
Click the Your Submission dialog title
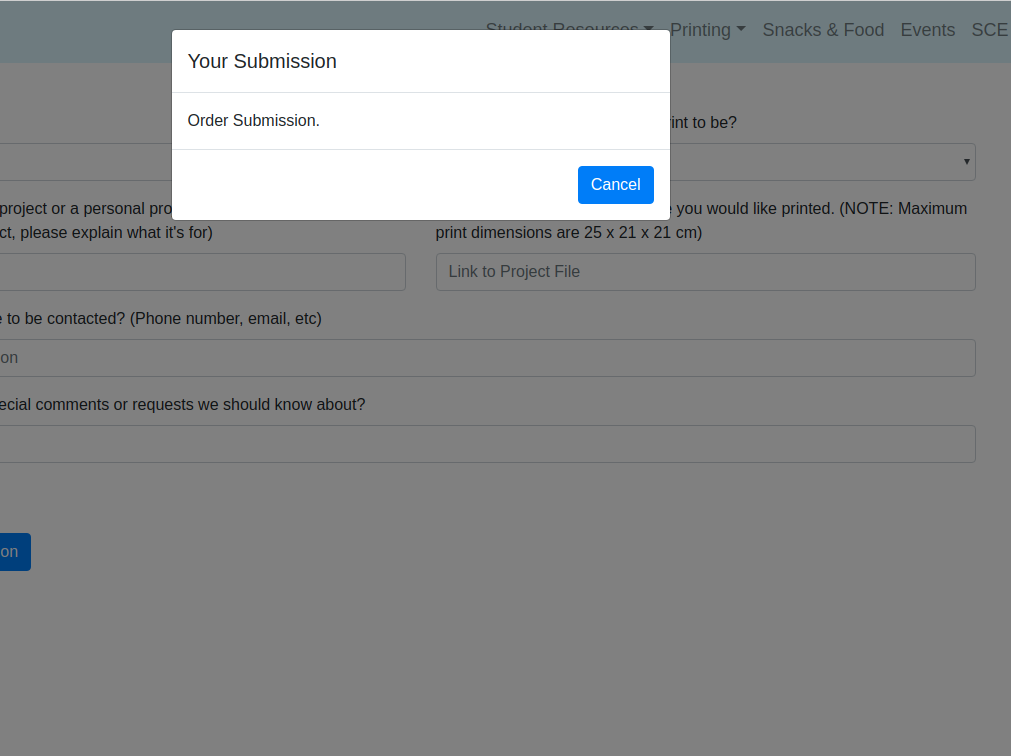coord(261,61)
